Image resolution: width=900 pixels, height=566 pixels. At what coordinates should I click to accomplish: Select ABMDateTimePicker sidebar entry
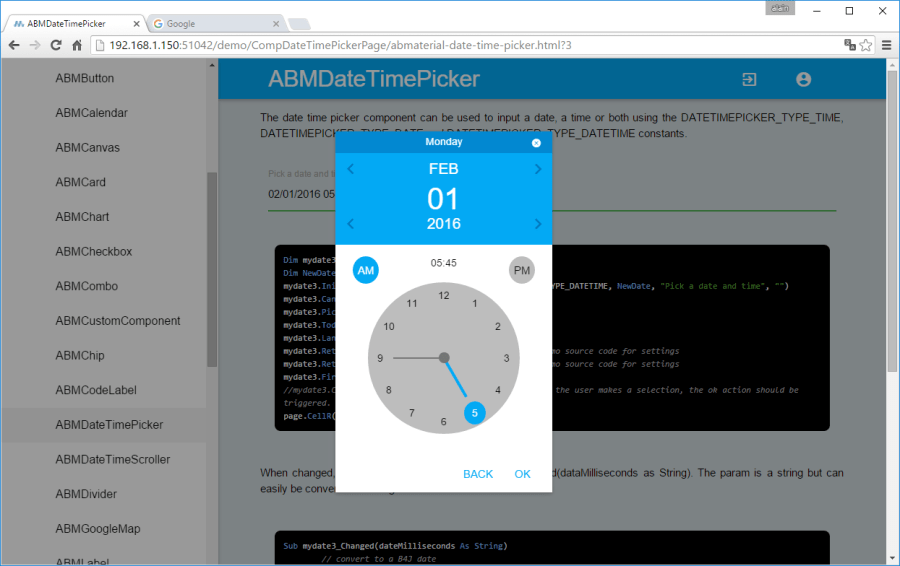[104, 425]
